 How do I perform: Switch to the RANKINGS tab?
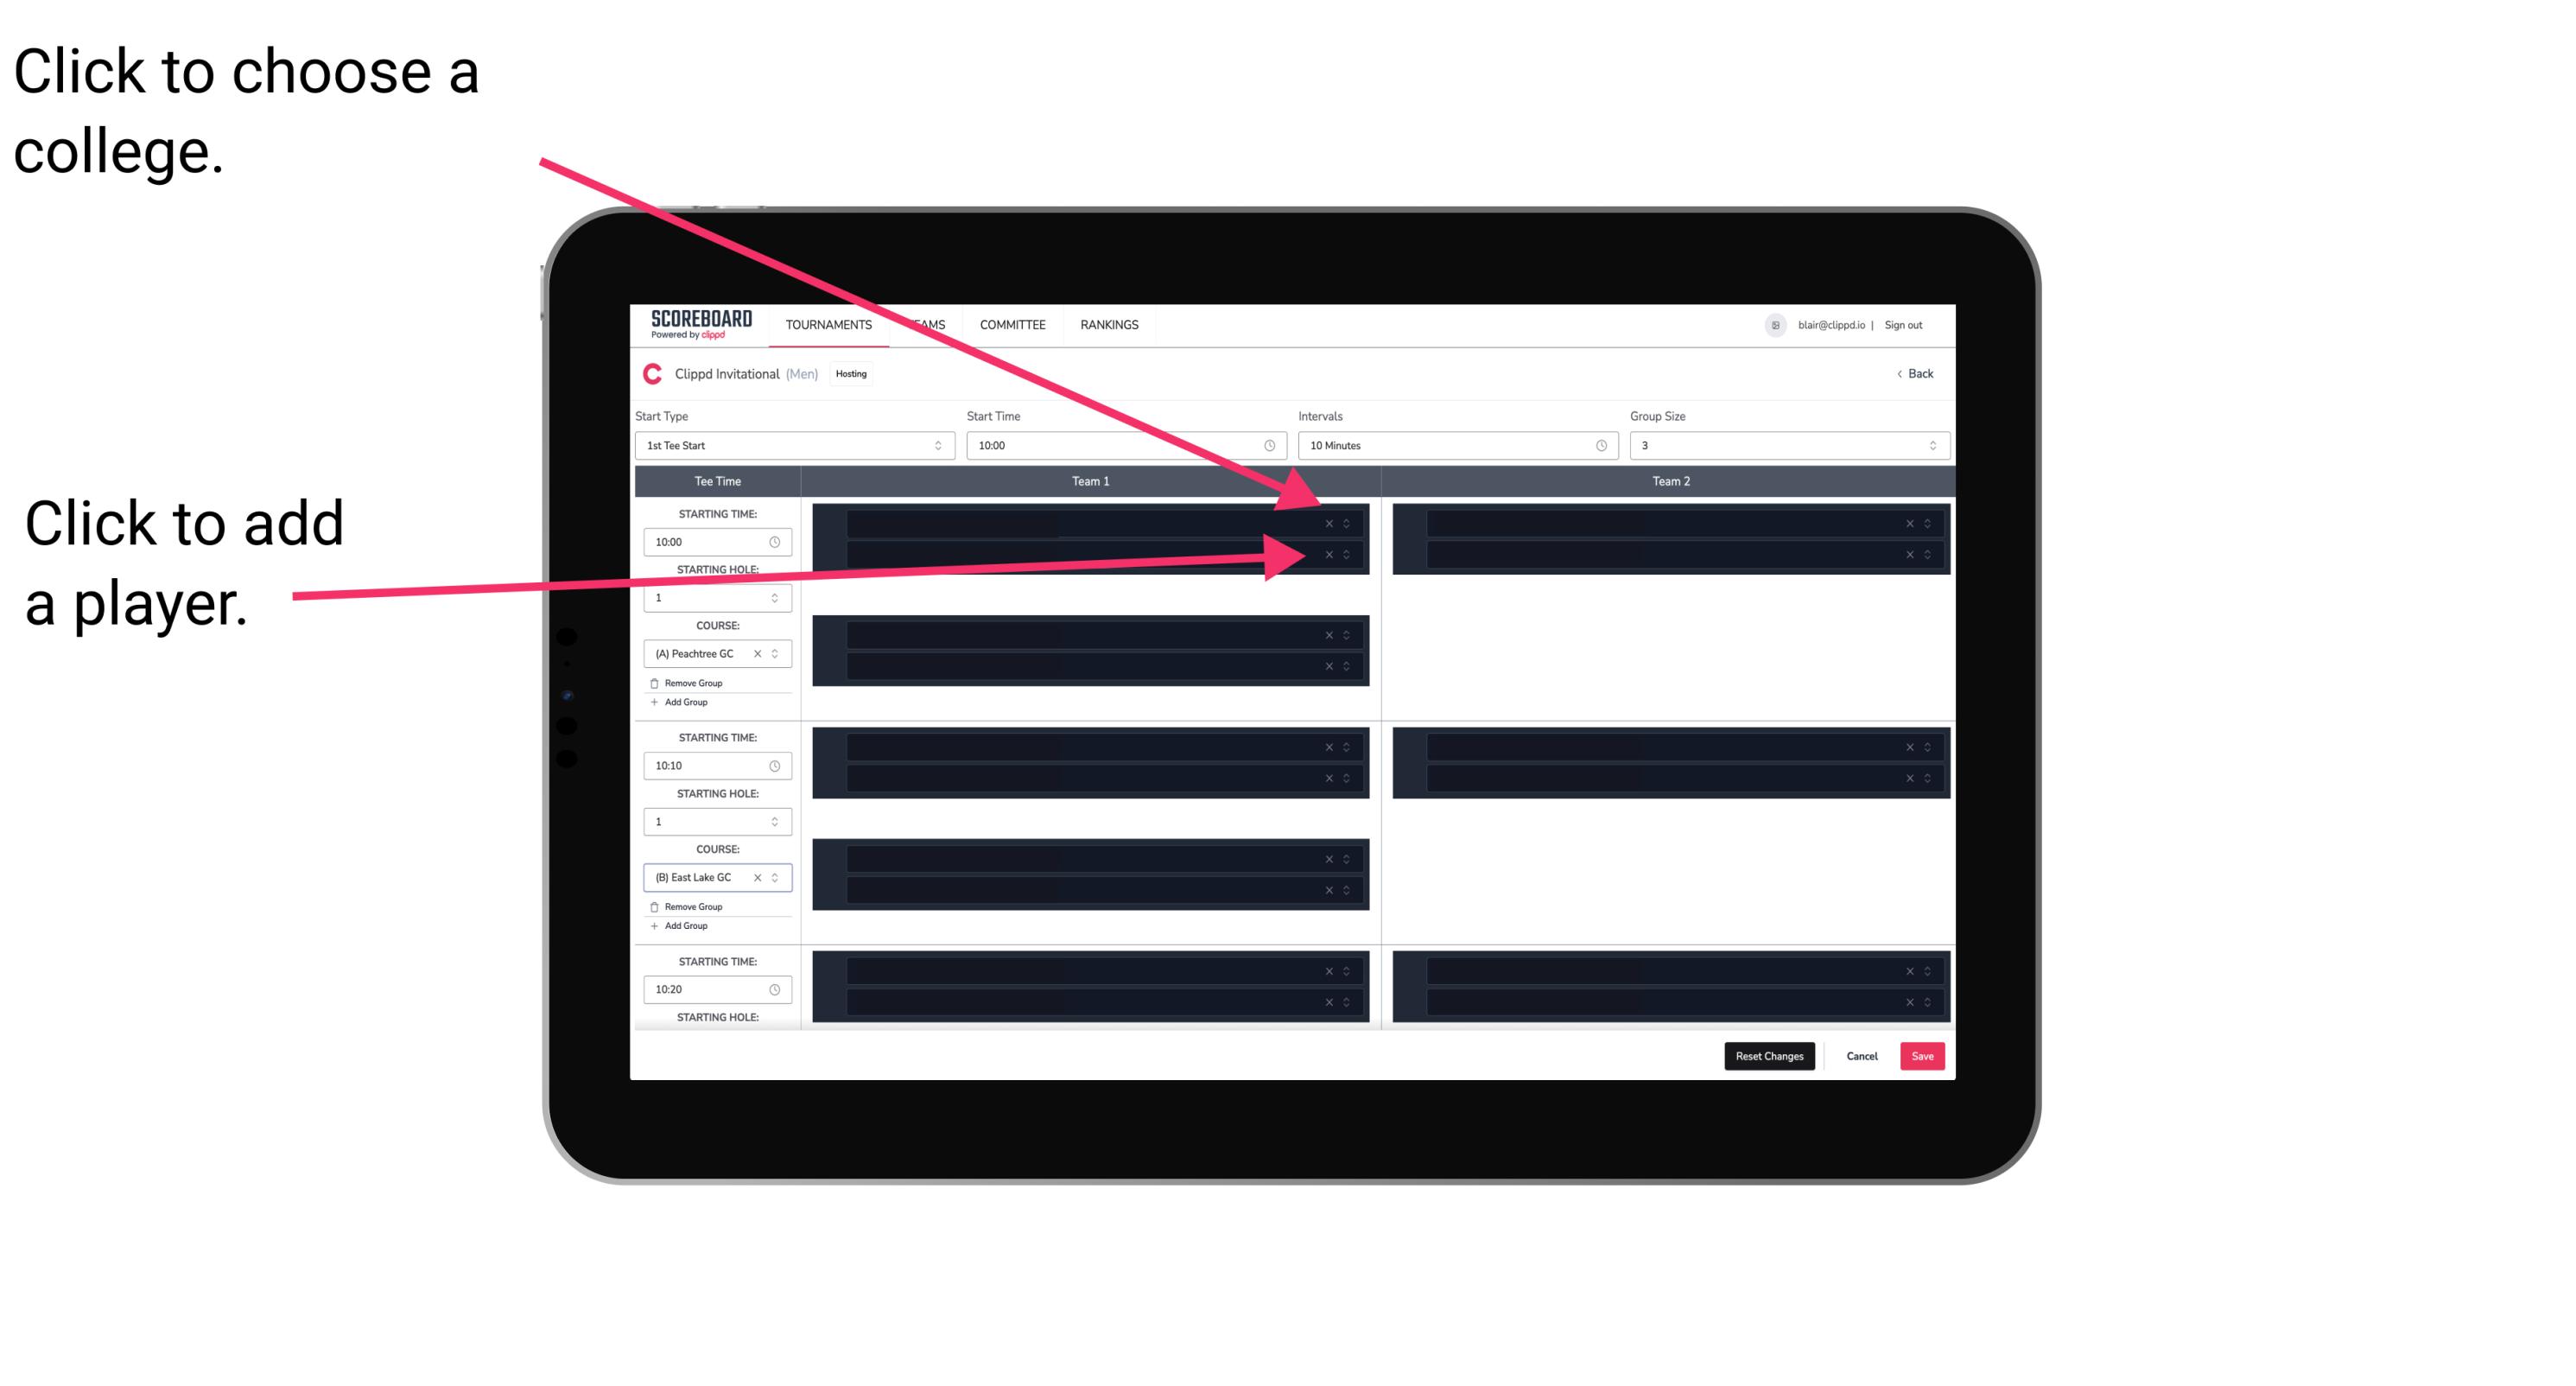[1109, 326]
